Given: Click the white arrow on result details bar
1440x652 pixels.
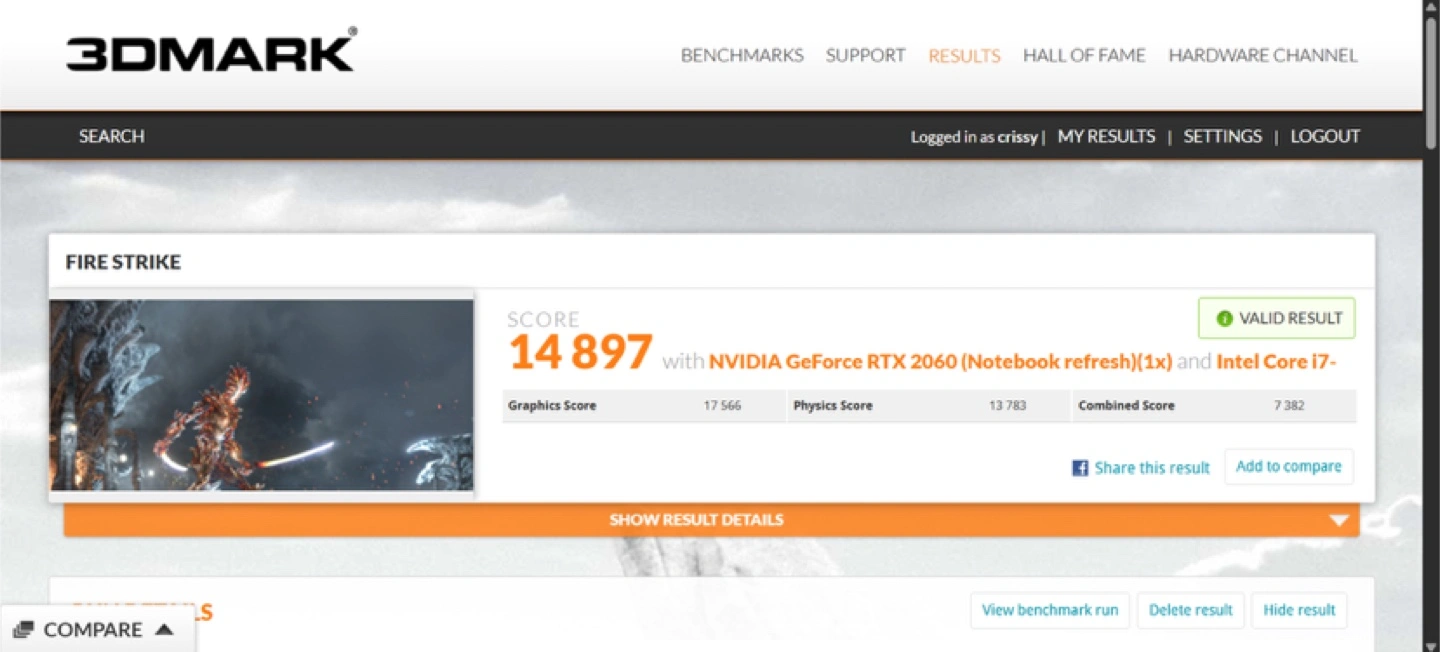Looking at the screenshot, I should point(1339,520).
